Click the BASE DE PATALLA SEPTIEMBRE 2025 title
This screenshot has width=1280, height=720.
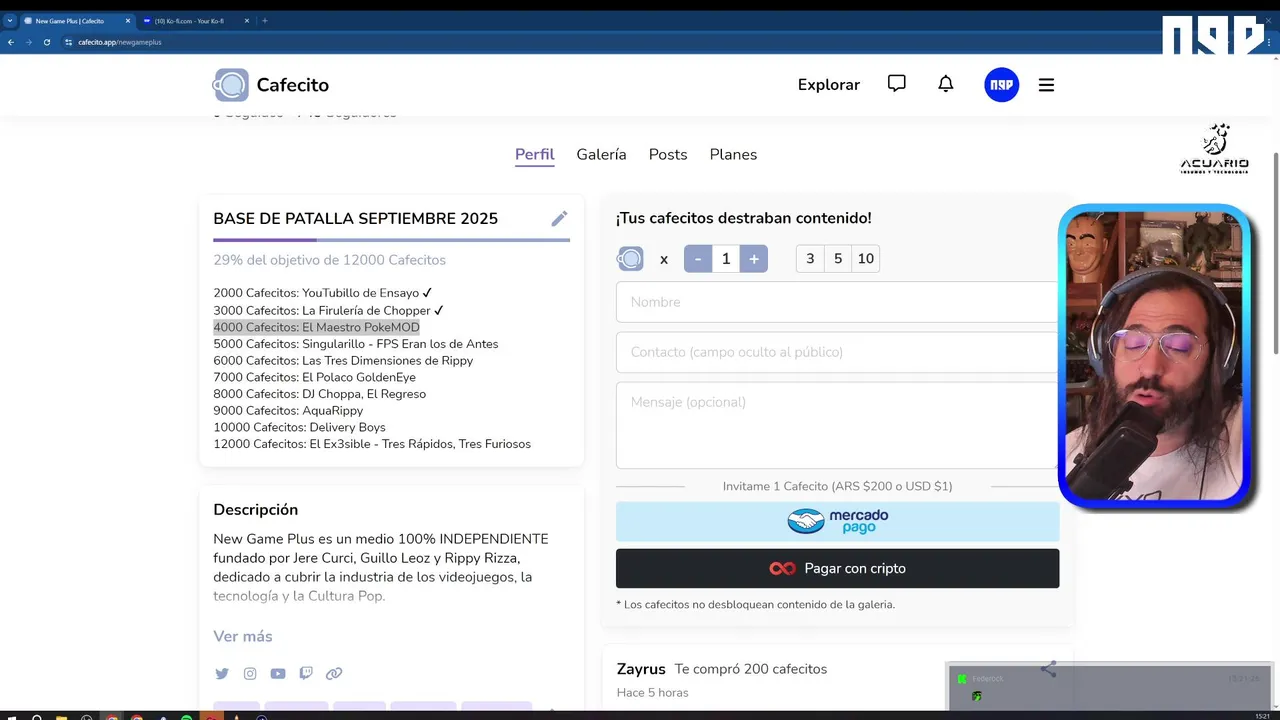pyautogui.click(x=355, y=218)
